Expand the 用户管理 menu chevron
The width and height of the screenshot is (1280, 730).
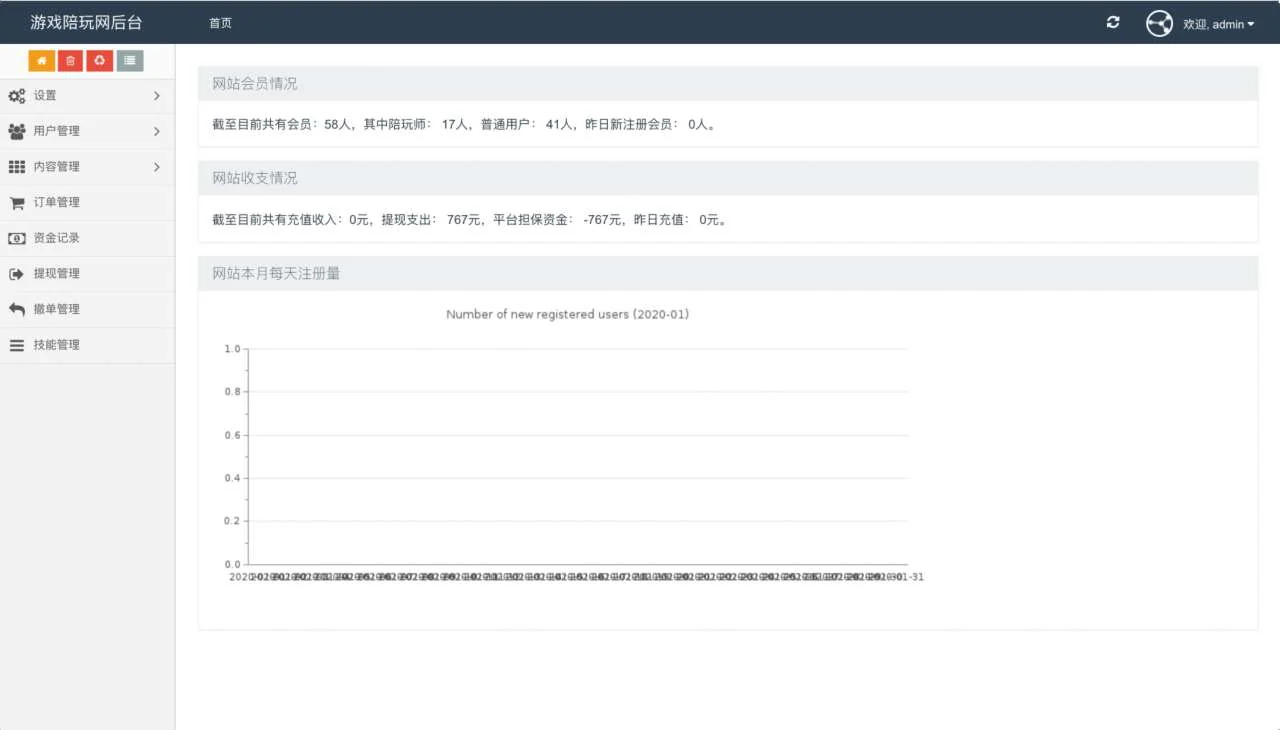pos(157,131)
